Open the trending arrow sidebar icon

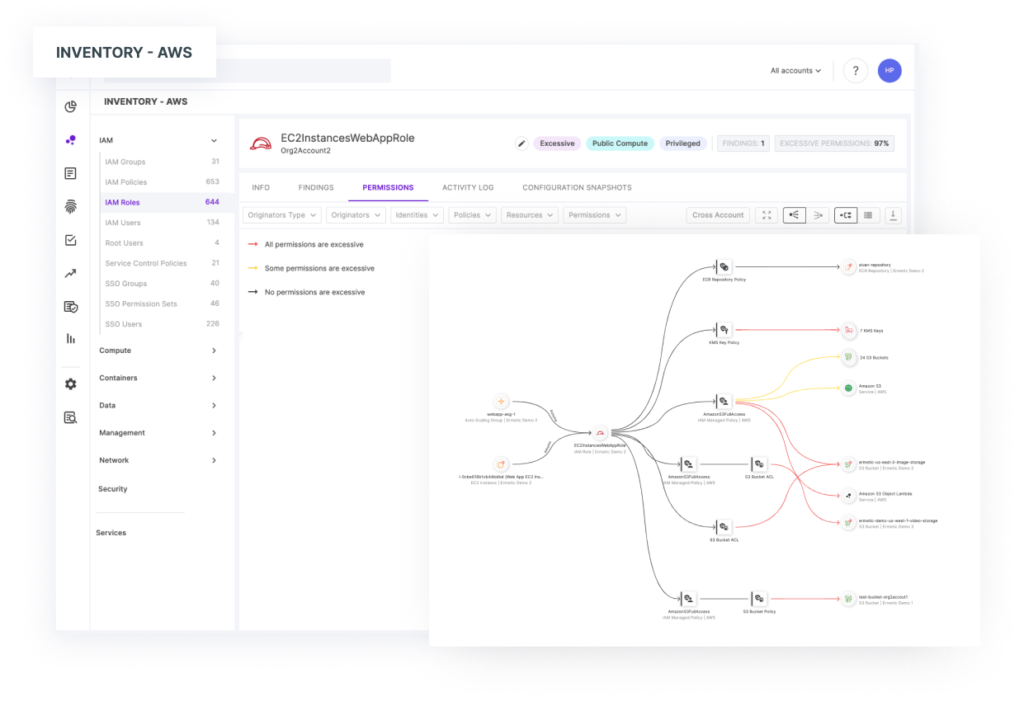pos(71,273)
